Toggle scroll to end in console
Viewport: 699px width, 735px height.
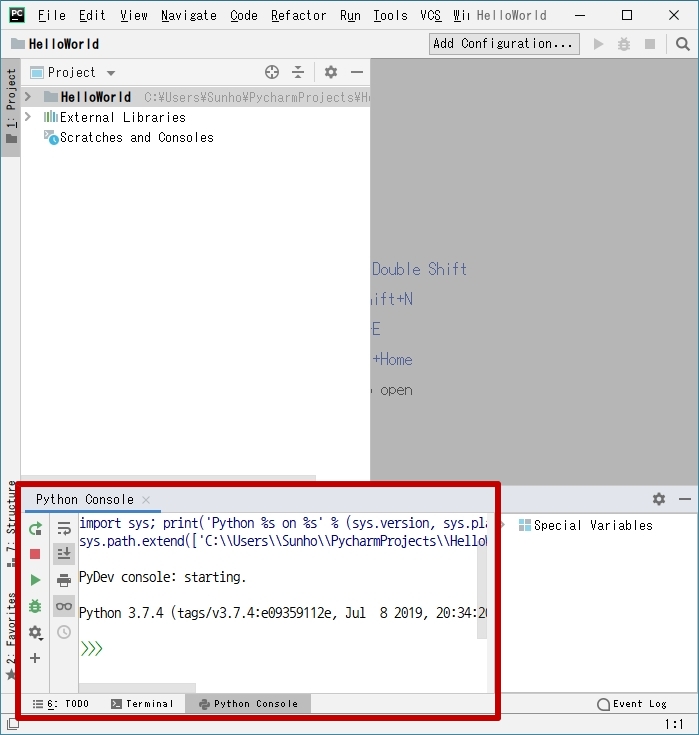pos(64,554)
